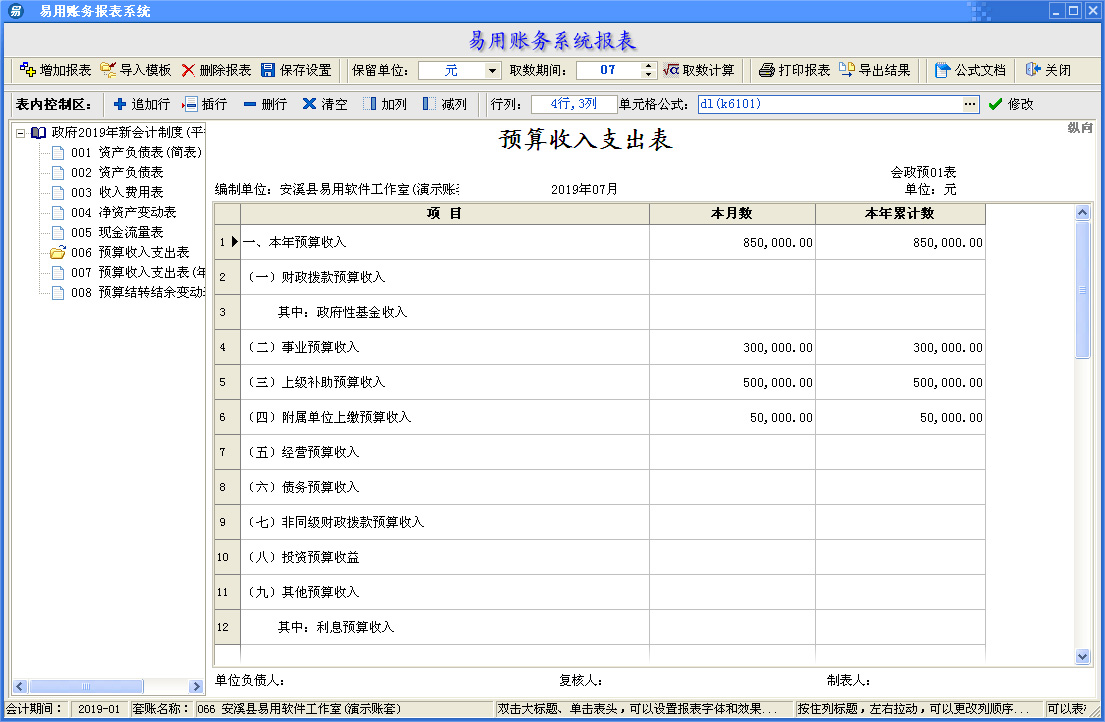Click row 1 current-row arrow marker

pos(235,242)
